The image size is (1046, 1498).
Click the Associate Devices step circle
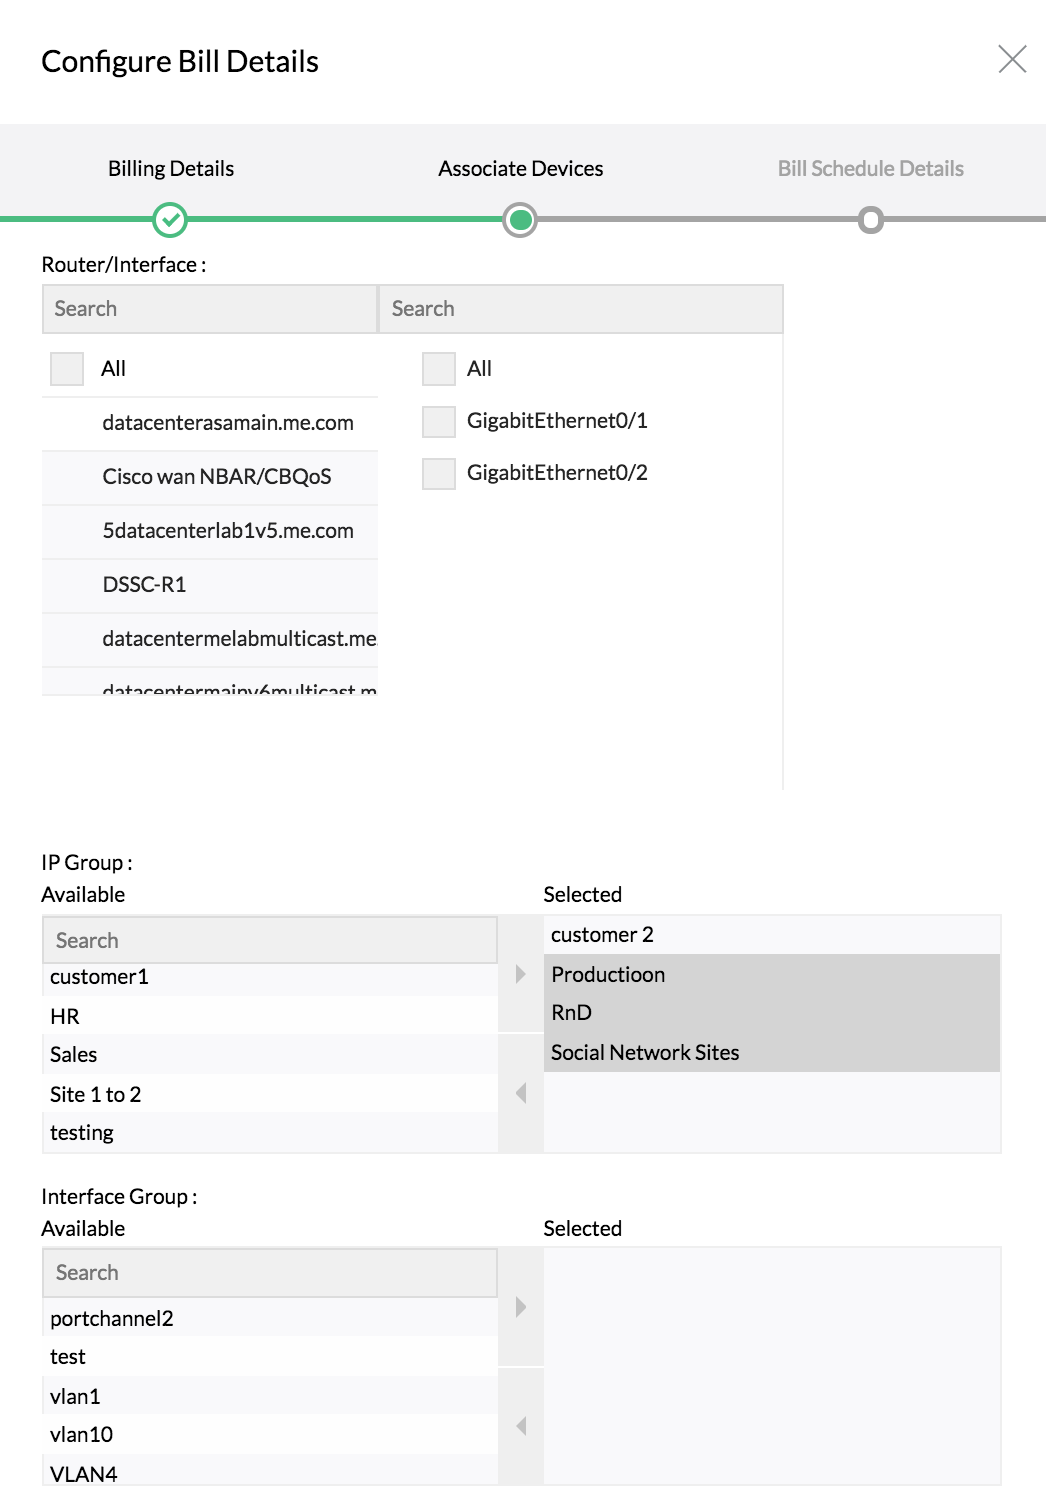click(520, 219)
